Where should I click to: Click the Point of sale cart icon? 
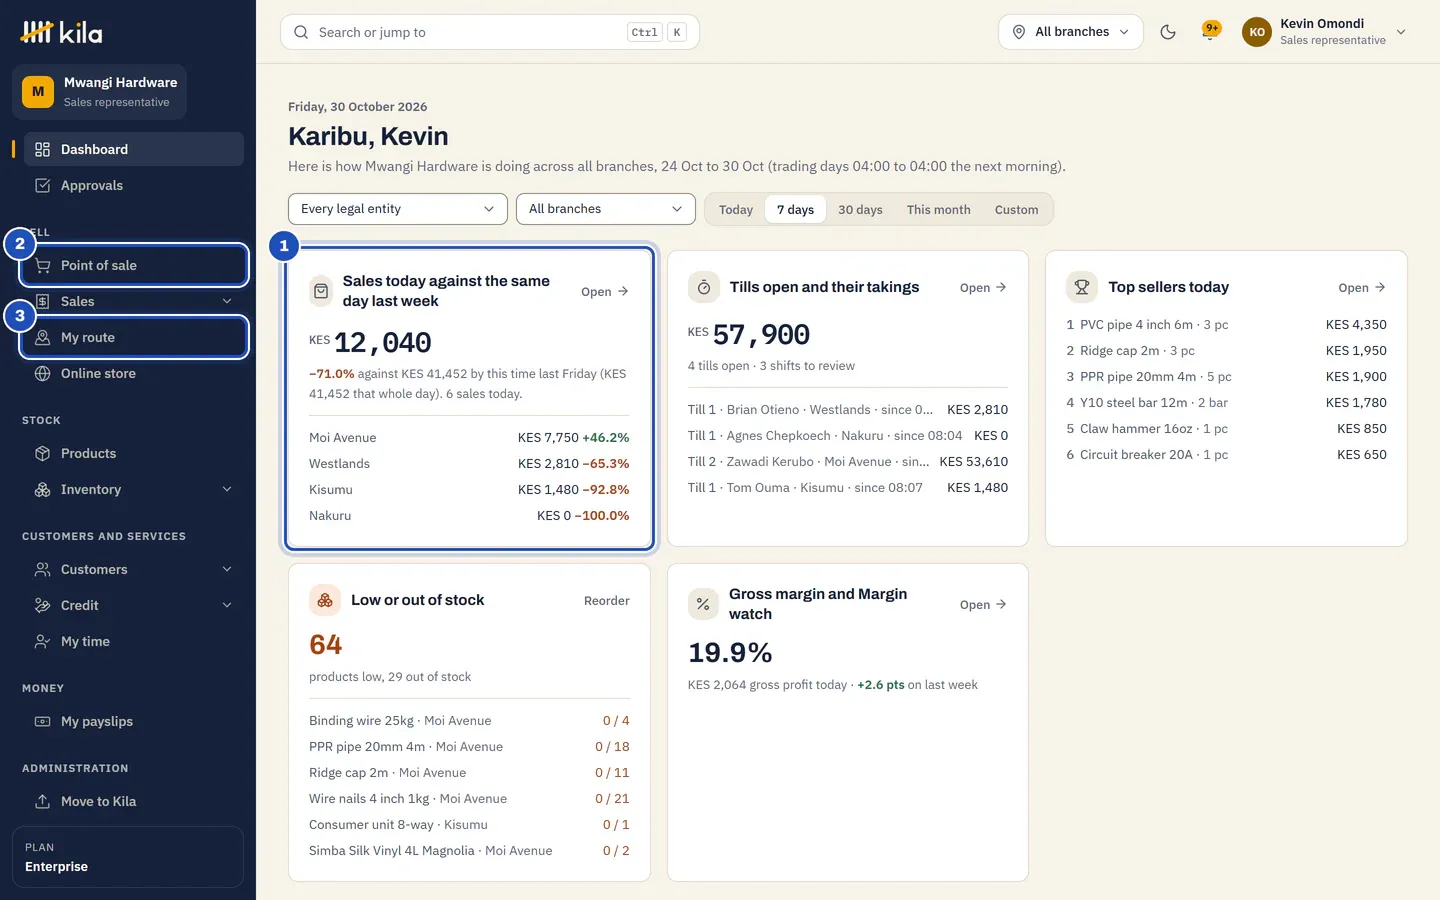pos(42,265)
